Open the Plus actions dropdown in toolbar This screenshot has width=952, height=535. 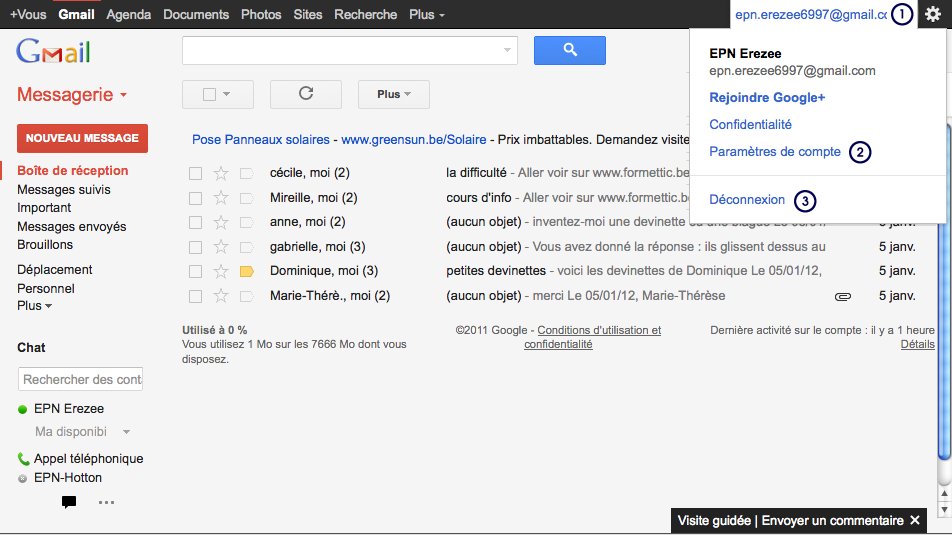(393, 94)
